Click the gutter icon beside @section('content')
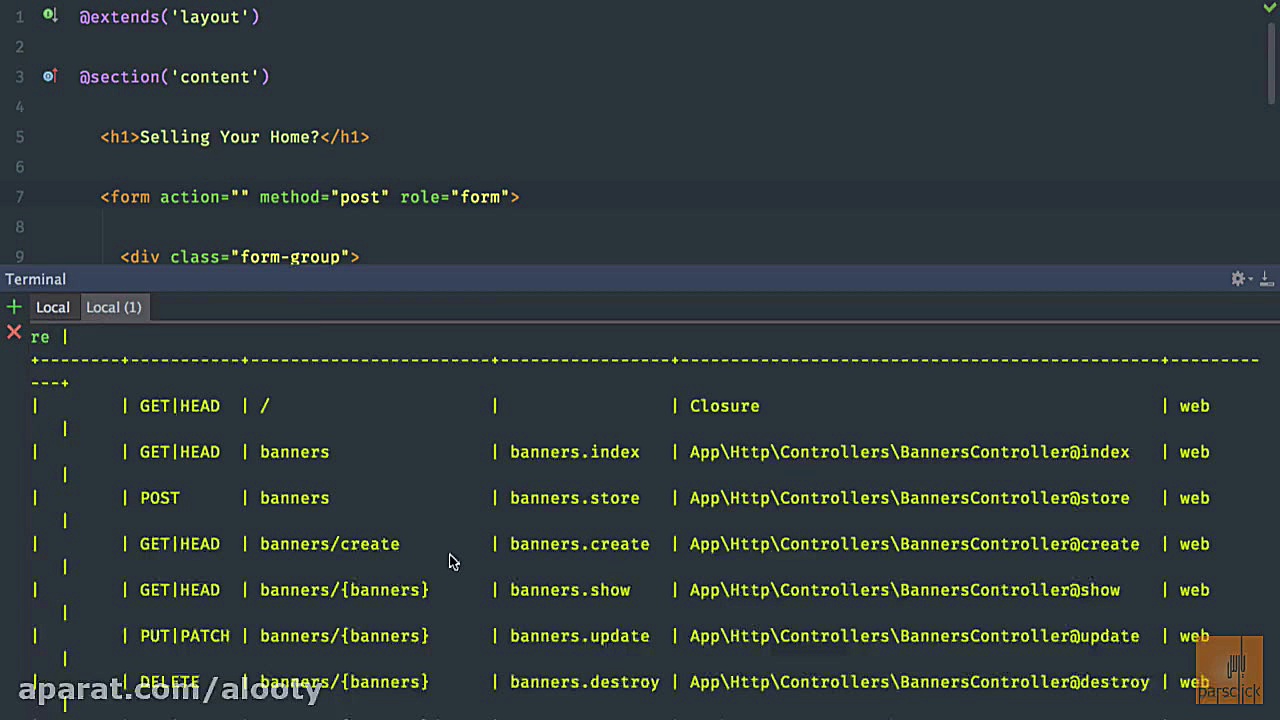Viewport: 1280px width, 720px height. click(x=49, y=76)
